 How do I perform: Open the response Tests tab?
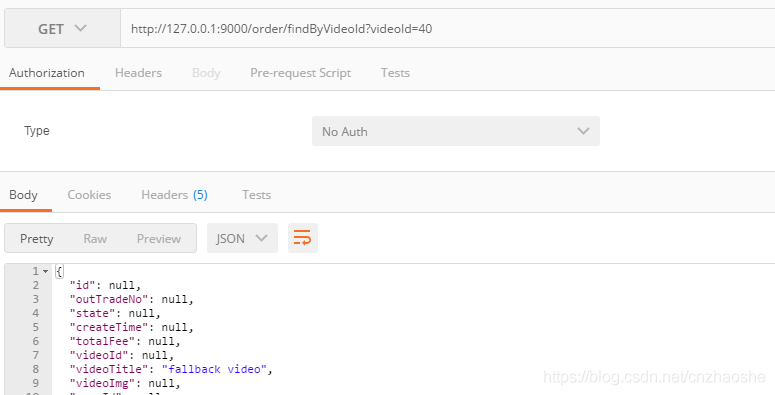(257, 195)
